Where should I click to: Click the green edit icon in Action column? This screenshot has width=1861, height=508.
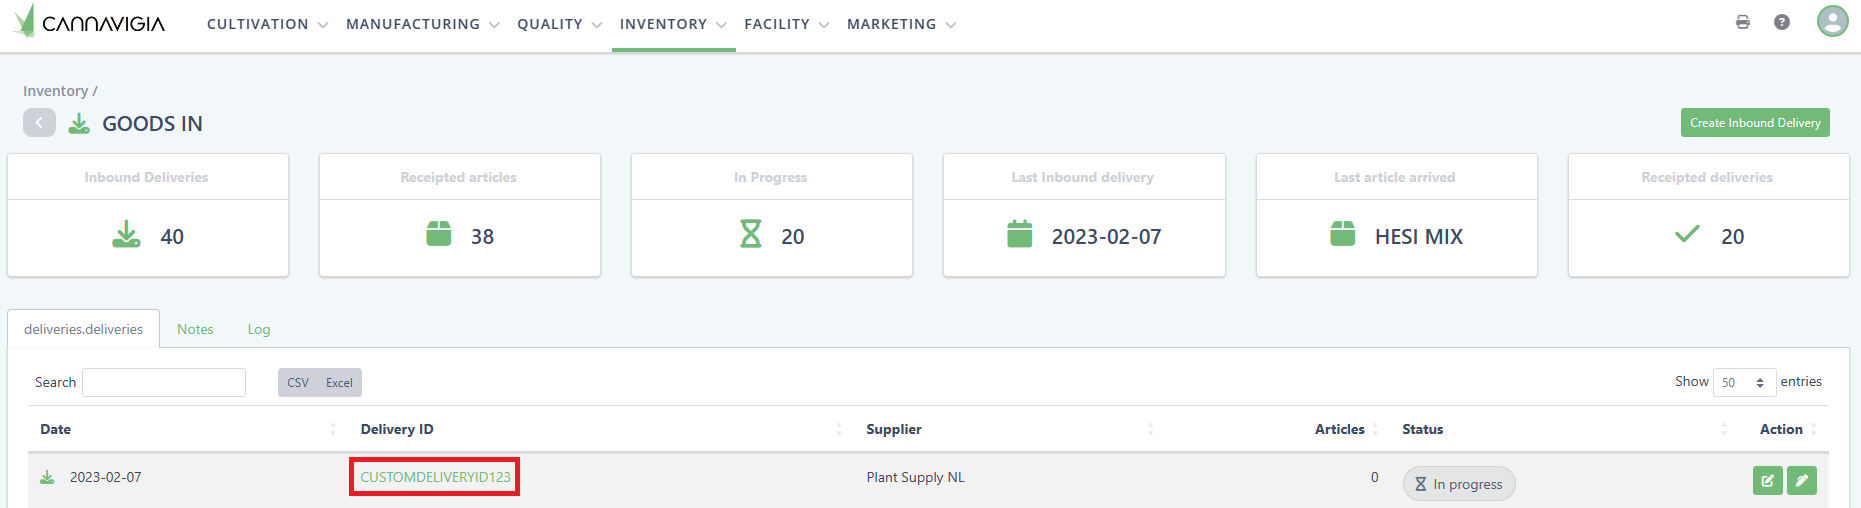(1767, 481)
